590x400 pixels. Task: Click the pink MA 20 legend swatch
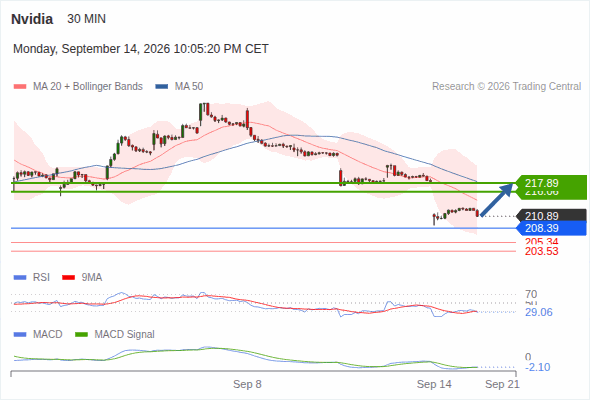point(20,87)
